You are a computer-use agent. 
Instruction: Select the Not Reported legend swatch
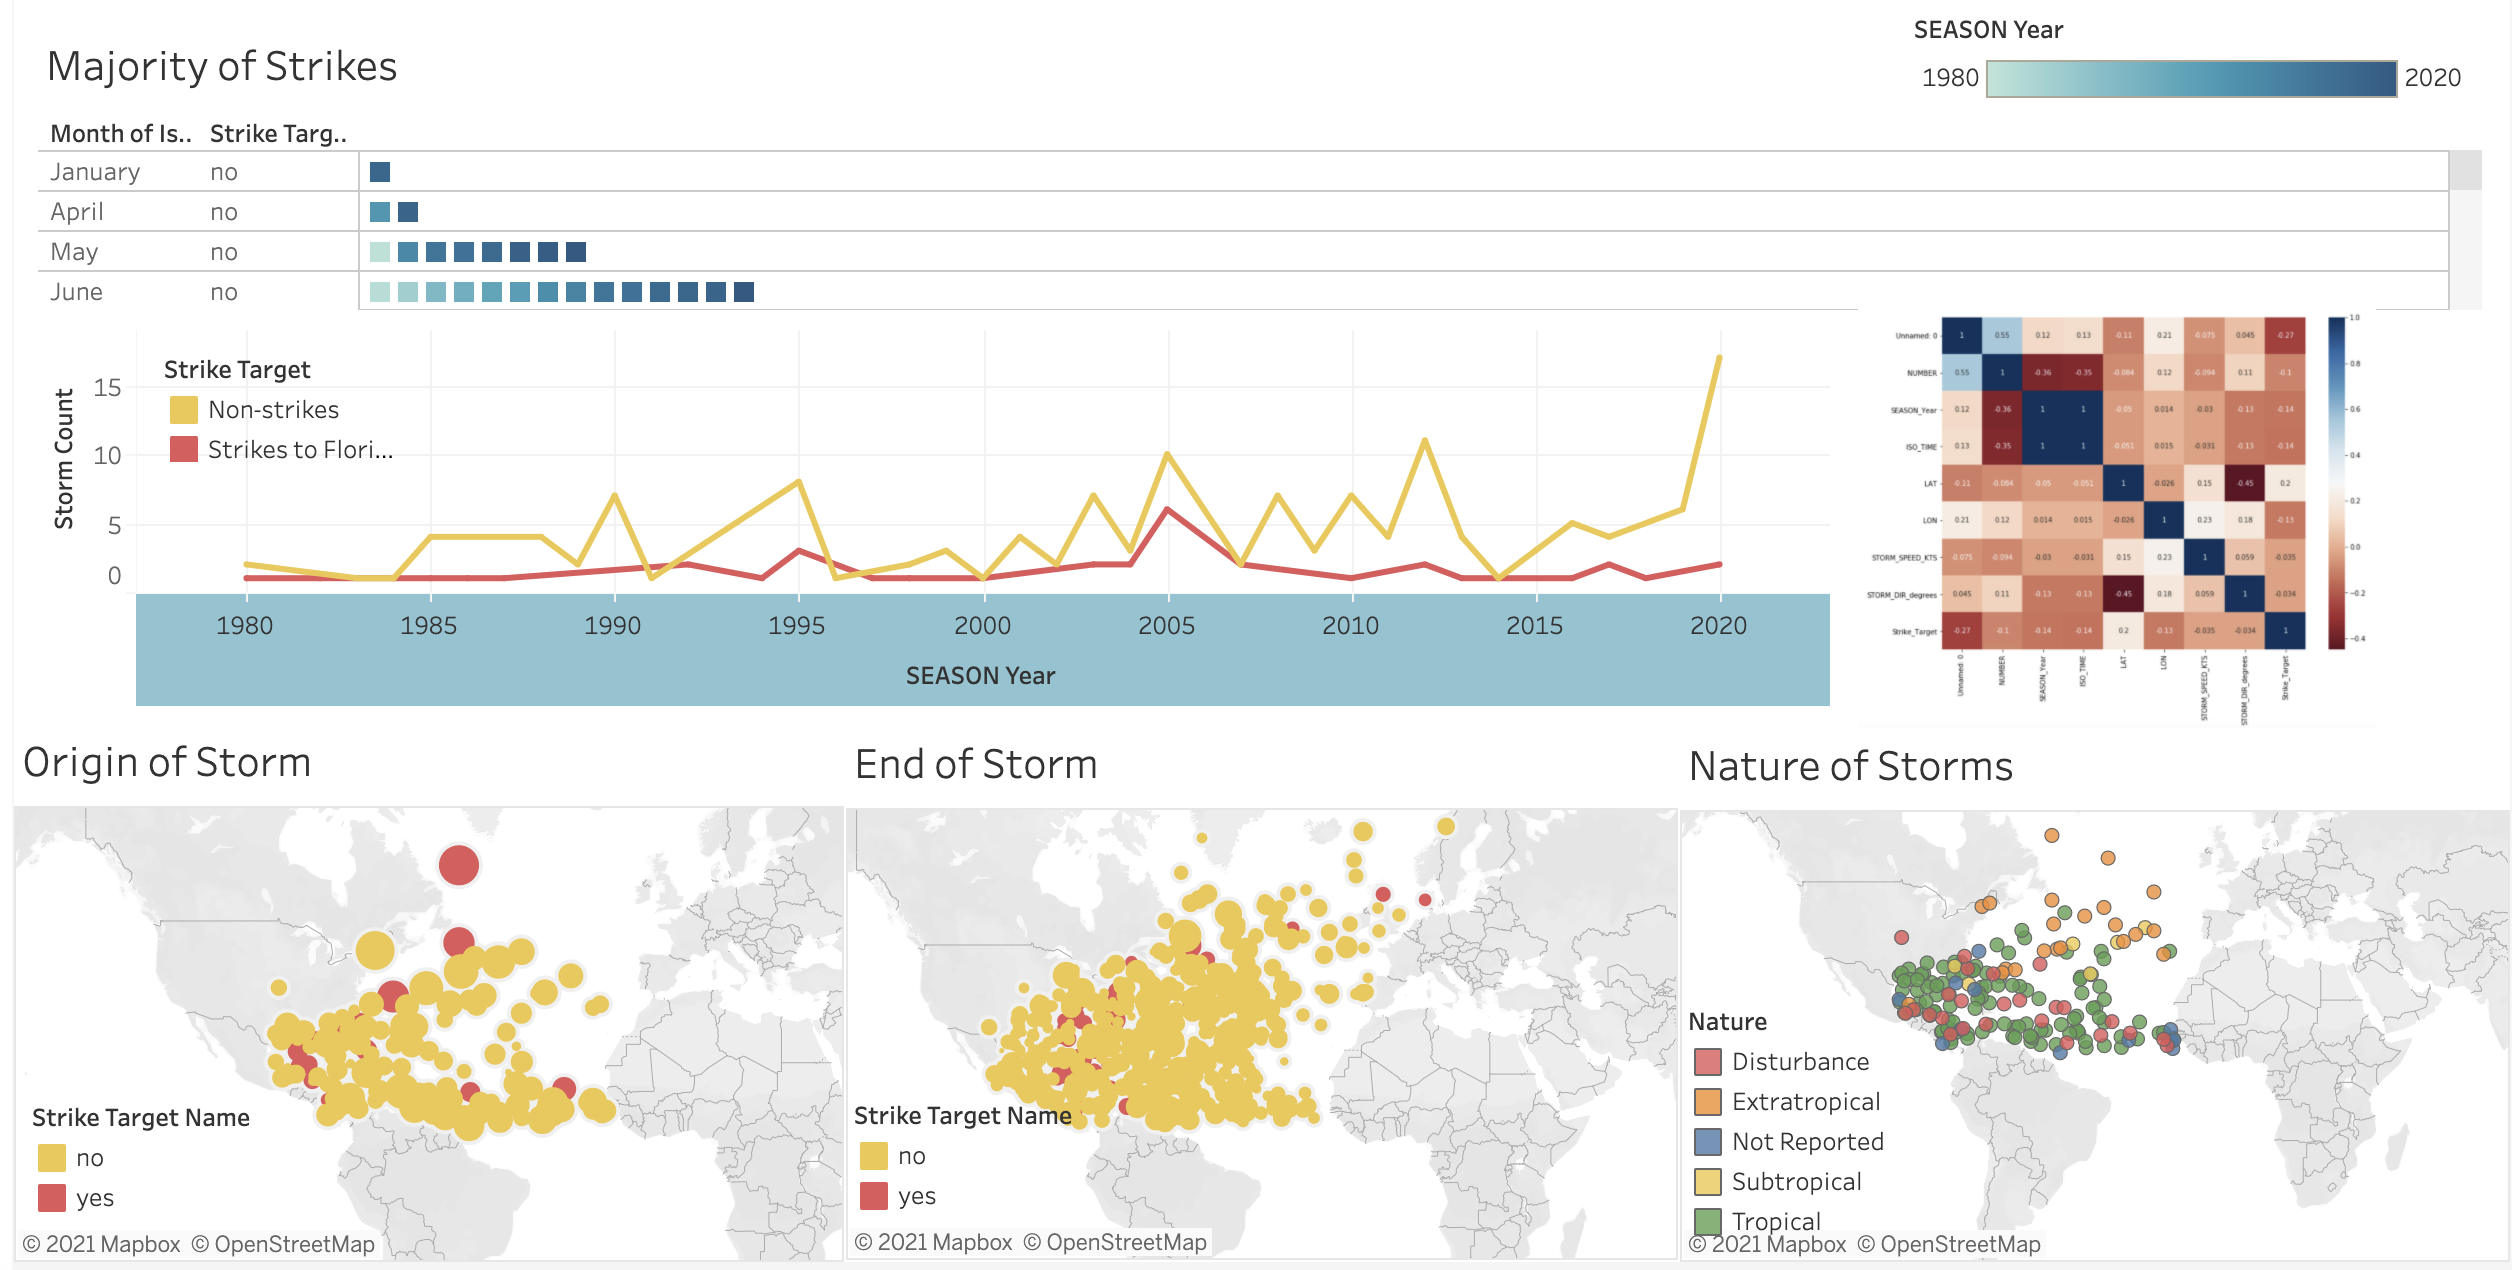pyautogui.click(x=1708, y=1141)
